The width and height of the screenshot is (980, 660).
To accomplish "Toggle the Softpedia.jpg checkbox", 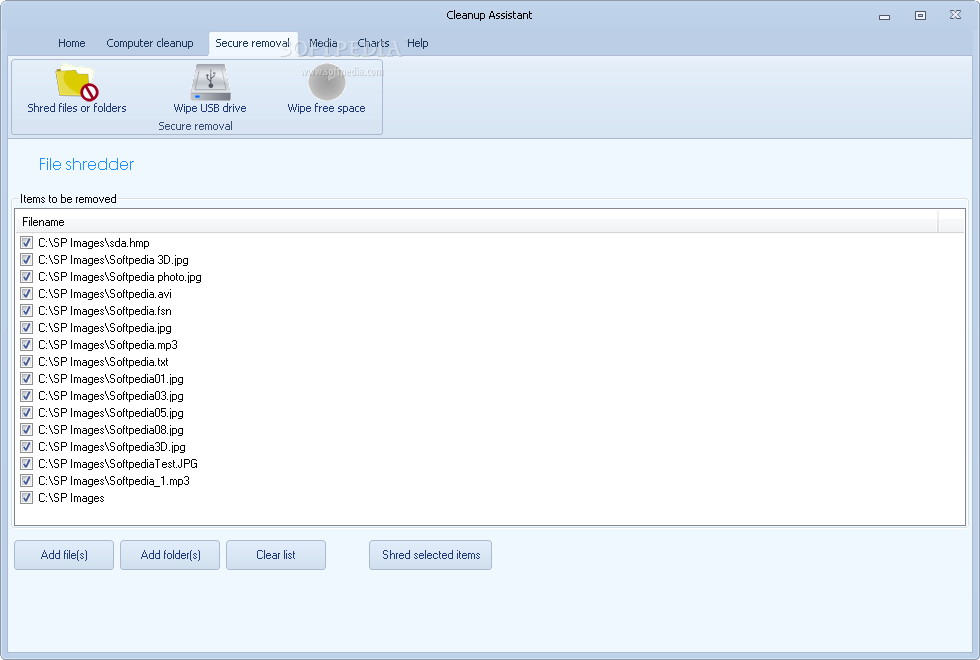I will tap(26, 328).
